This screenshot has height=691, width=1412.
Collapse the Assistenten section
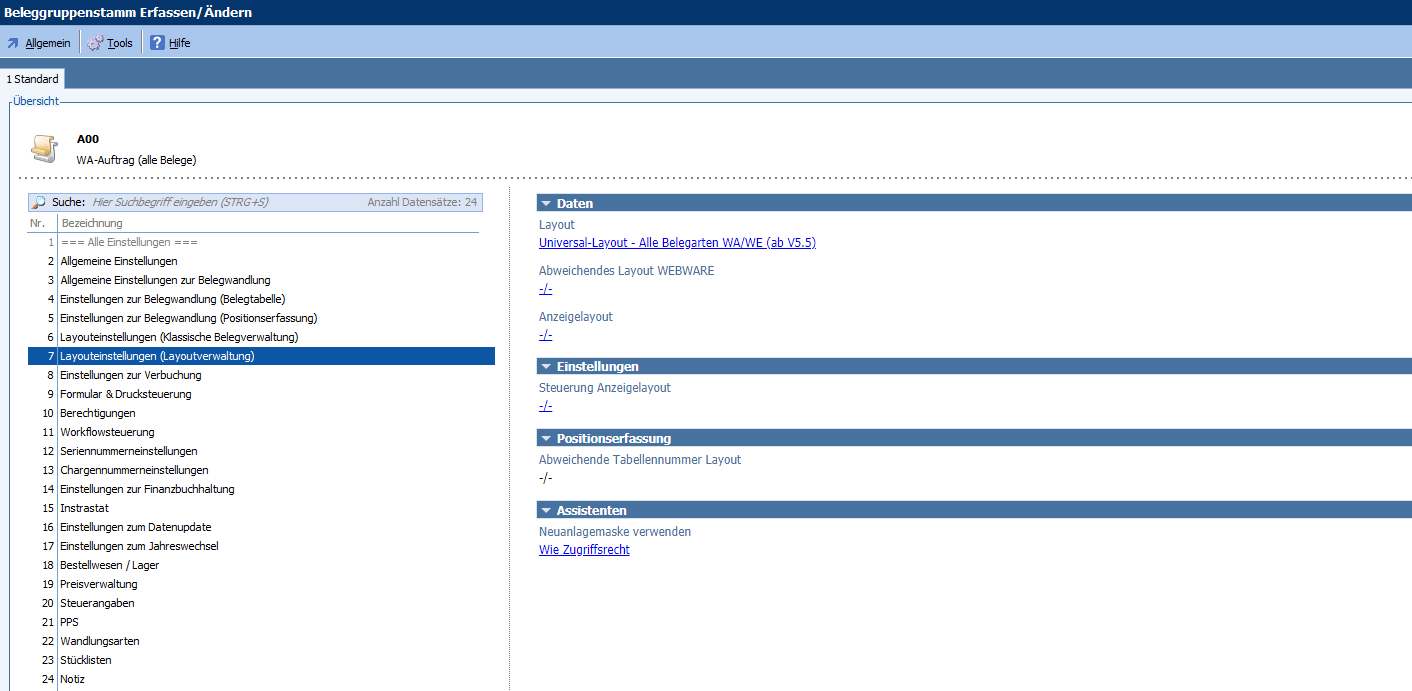tap(546, 511)
